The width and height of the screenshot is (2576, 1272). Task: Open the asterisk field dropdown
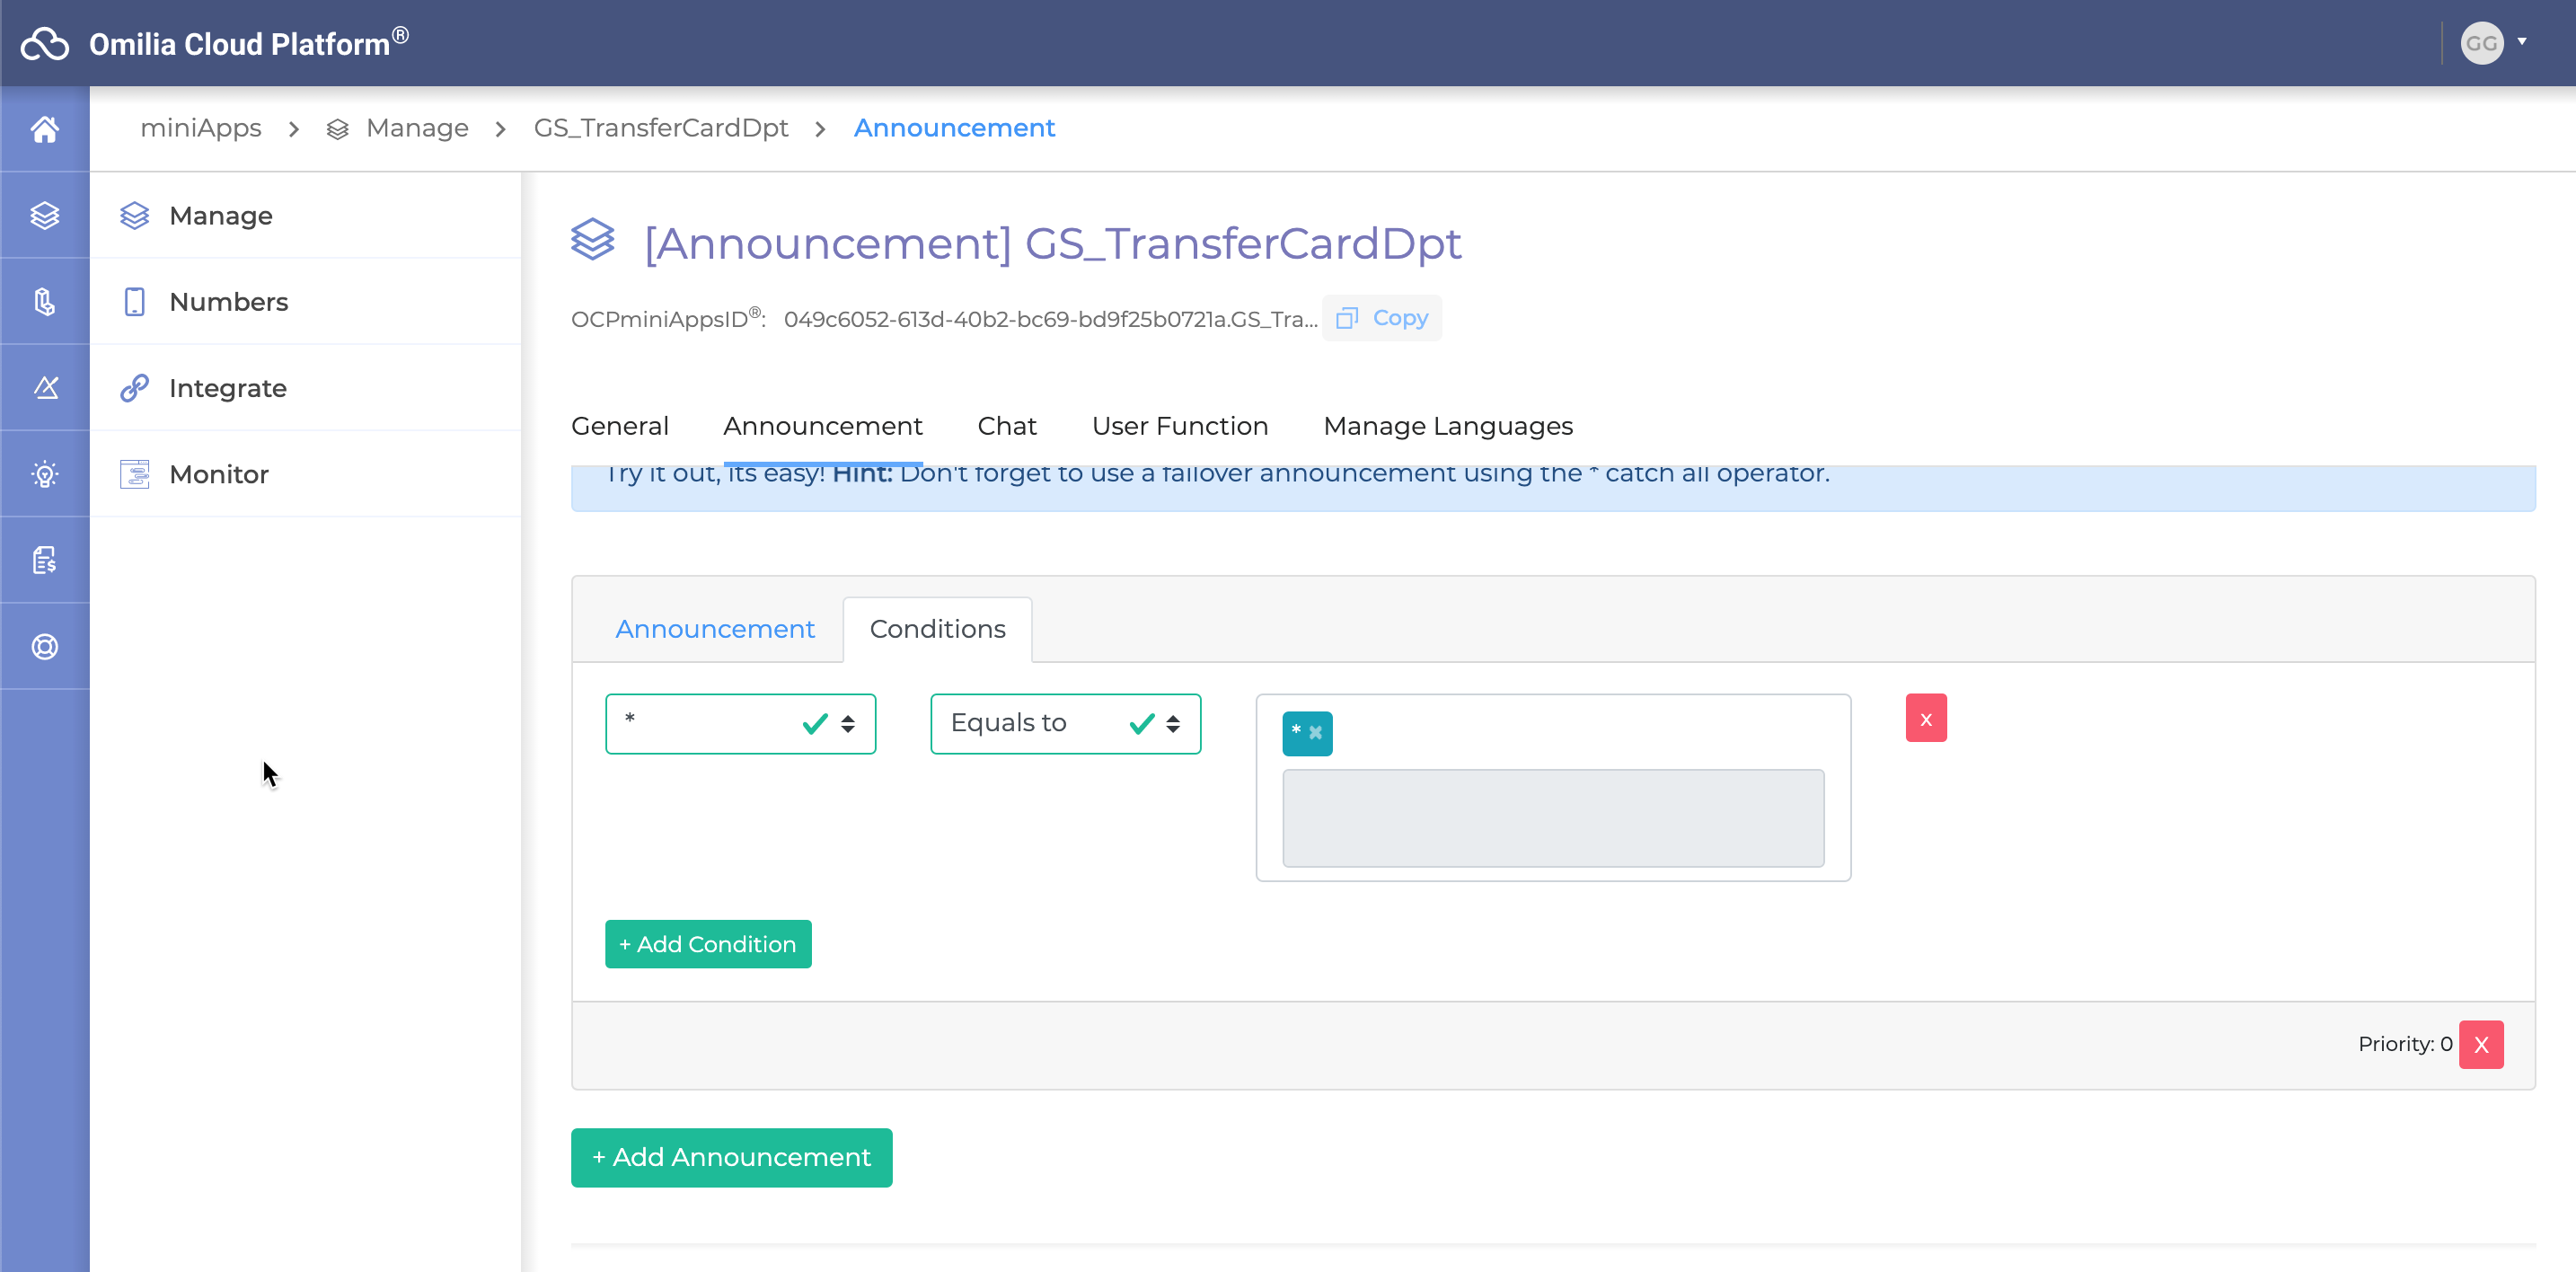pyautogui.click(x=740, y=723)
